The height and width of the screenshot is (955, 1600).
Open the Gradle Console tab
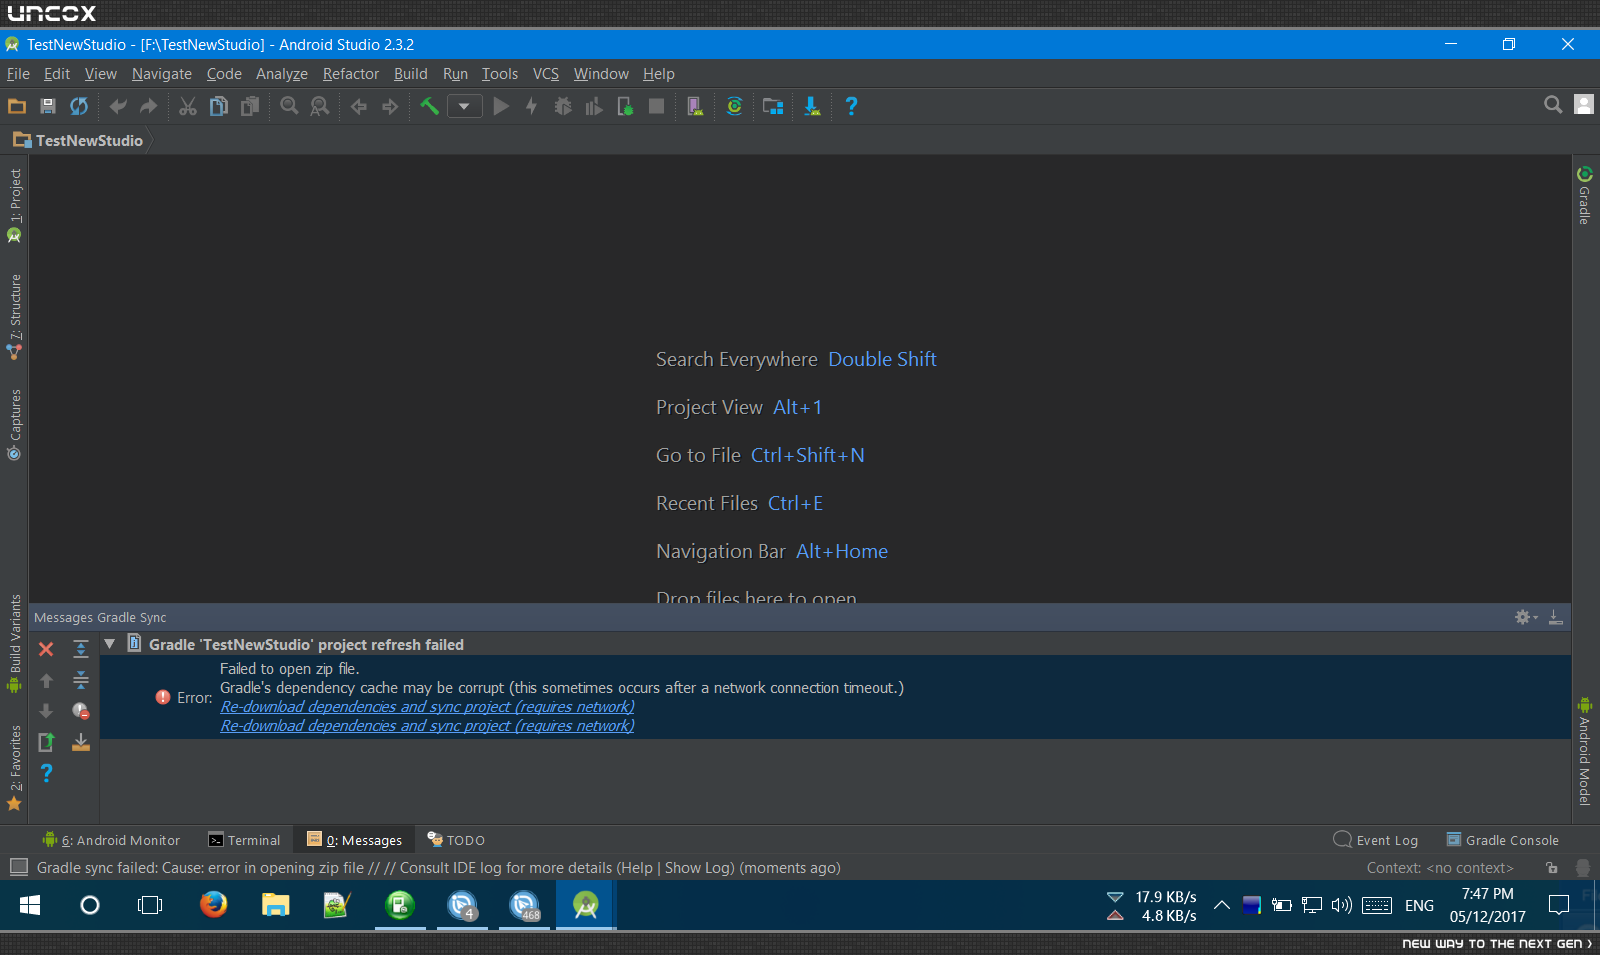(x=1503, y=840)
